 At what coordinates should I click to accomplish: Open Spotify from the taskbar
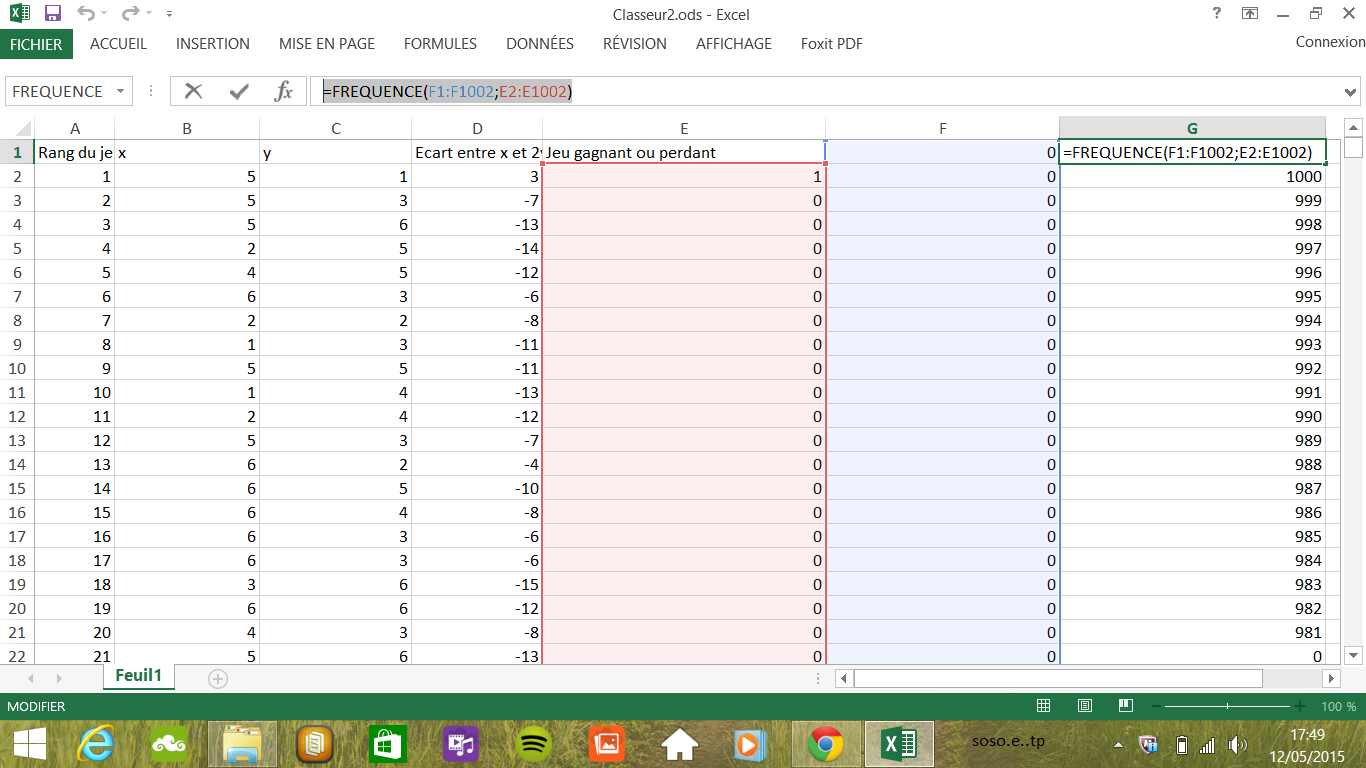coord(534,744)
